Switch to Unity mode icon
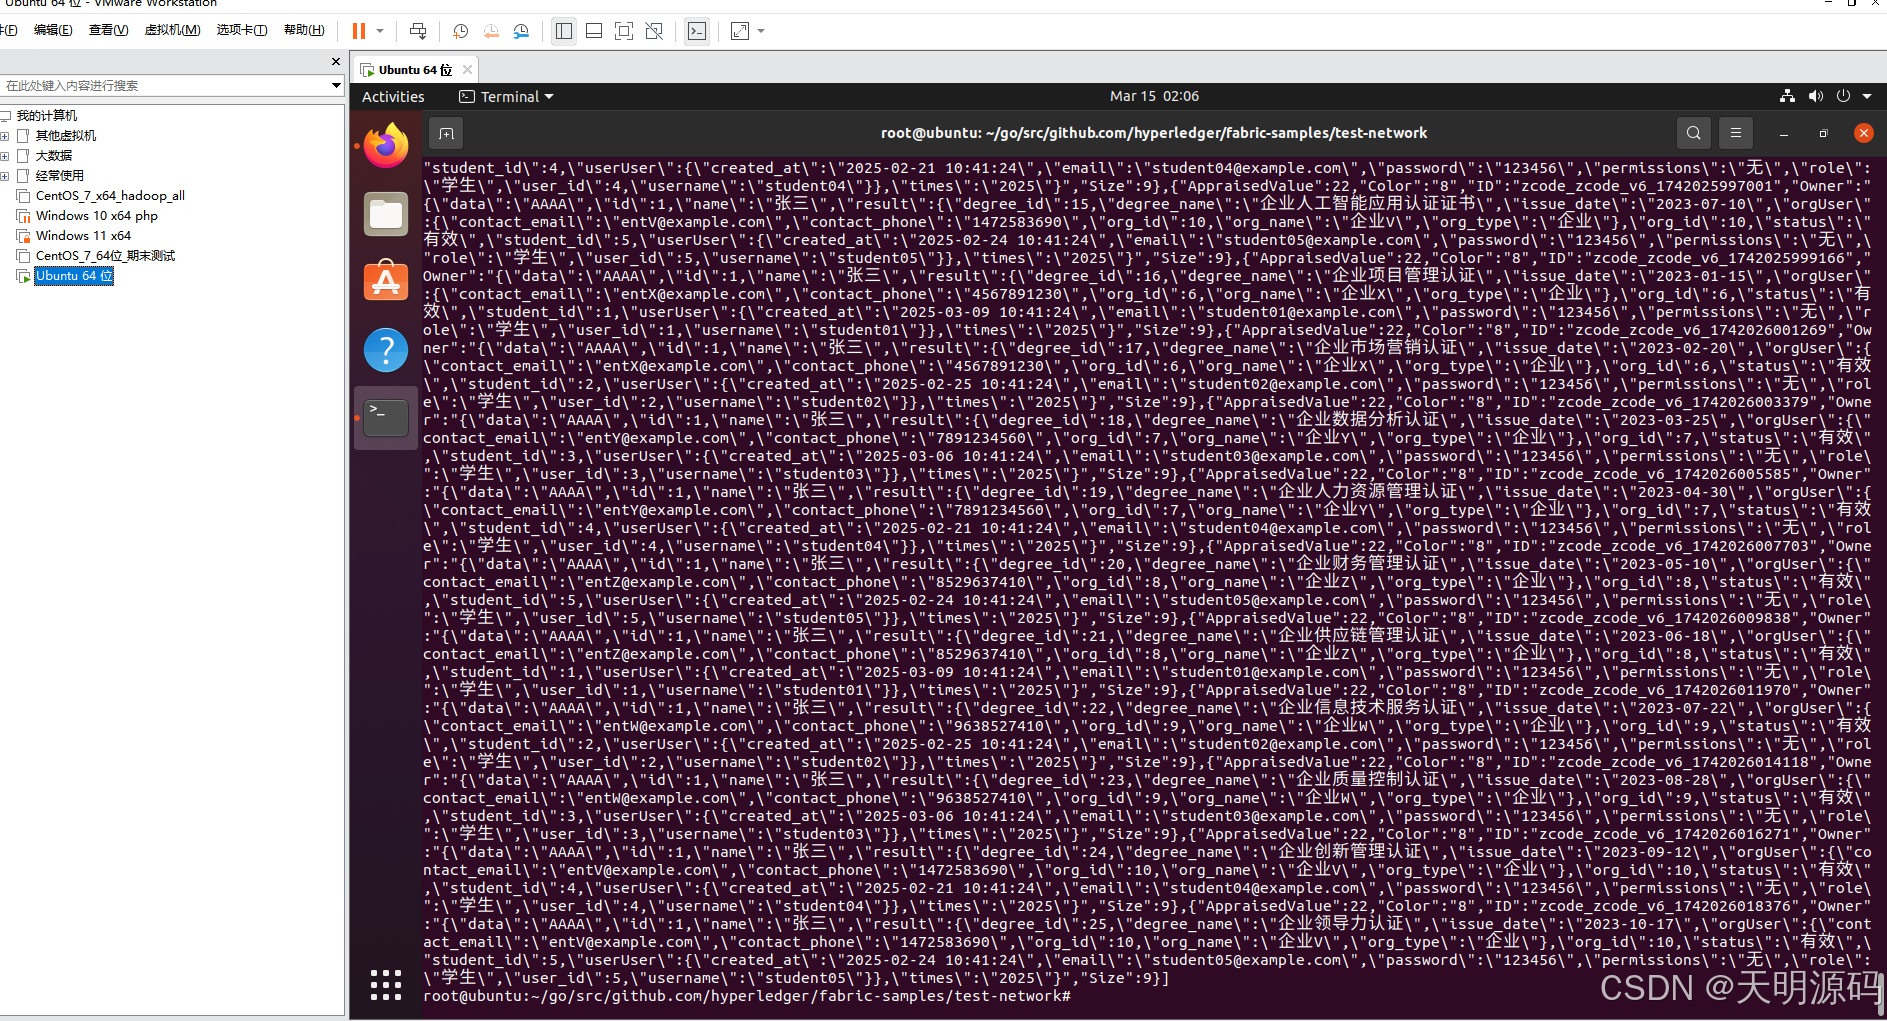Screen dimensions: 1887x1021 pos(654,31)
